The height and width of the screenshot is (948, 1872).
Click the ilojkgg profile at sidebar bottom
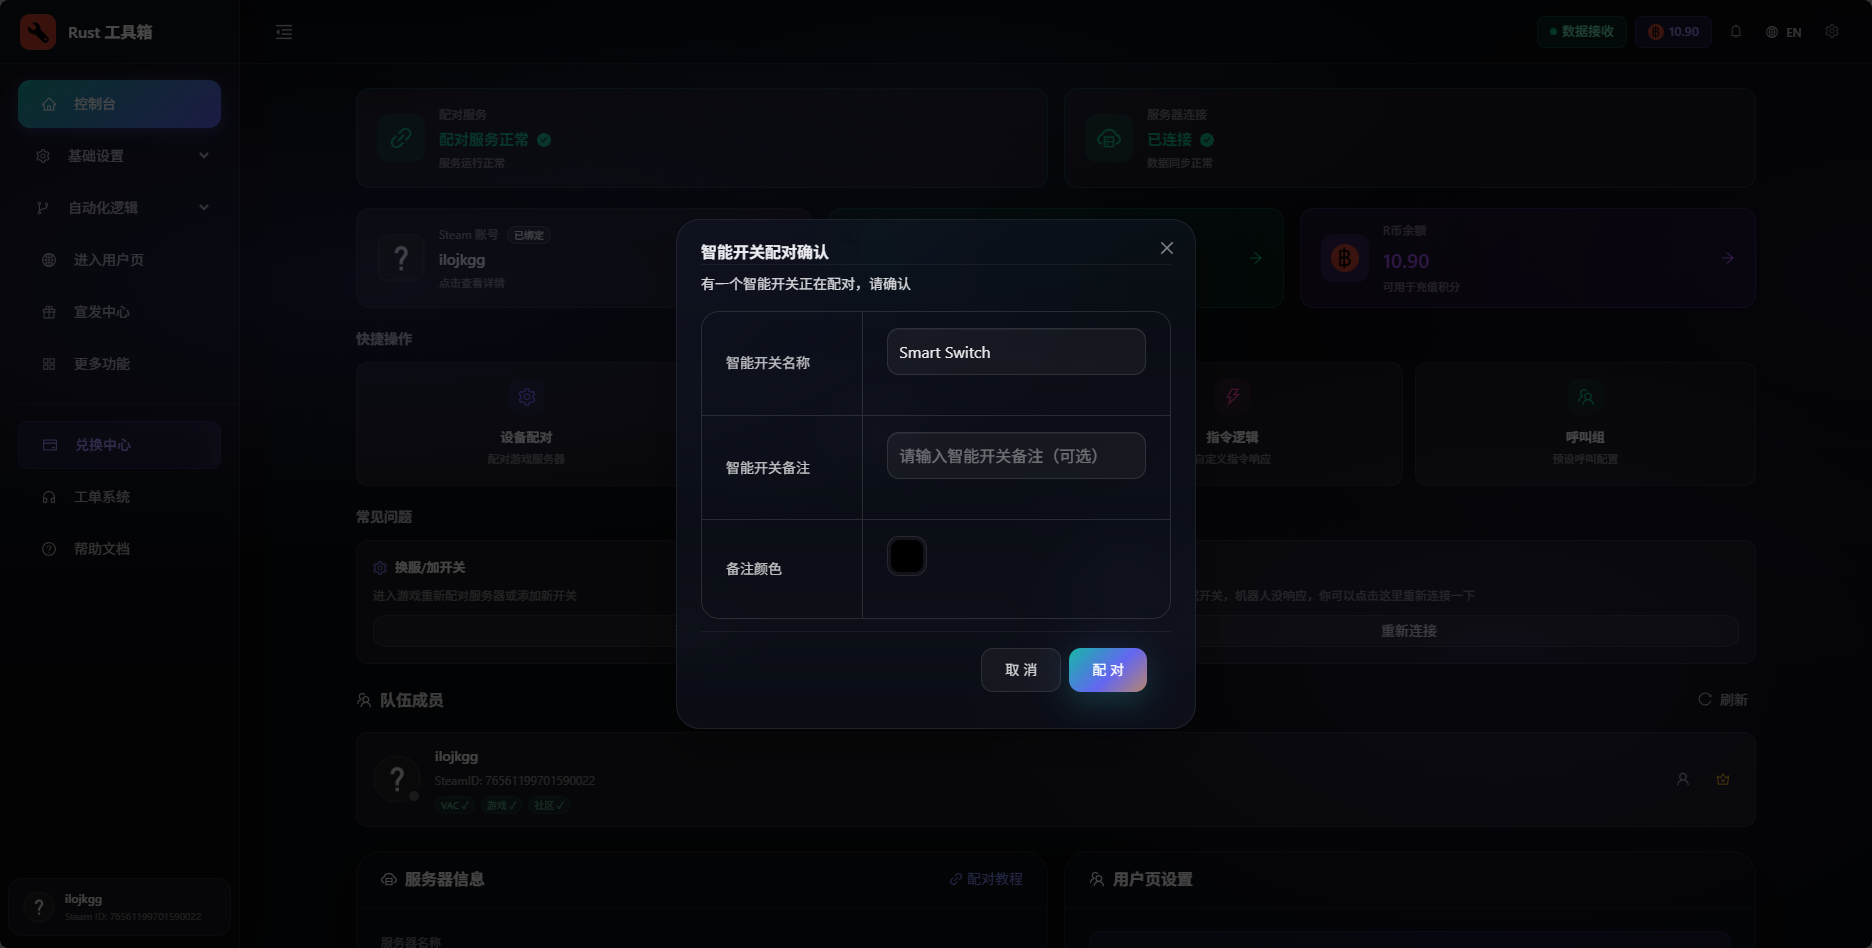pyautogui.click(x=119, y=907)
